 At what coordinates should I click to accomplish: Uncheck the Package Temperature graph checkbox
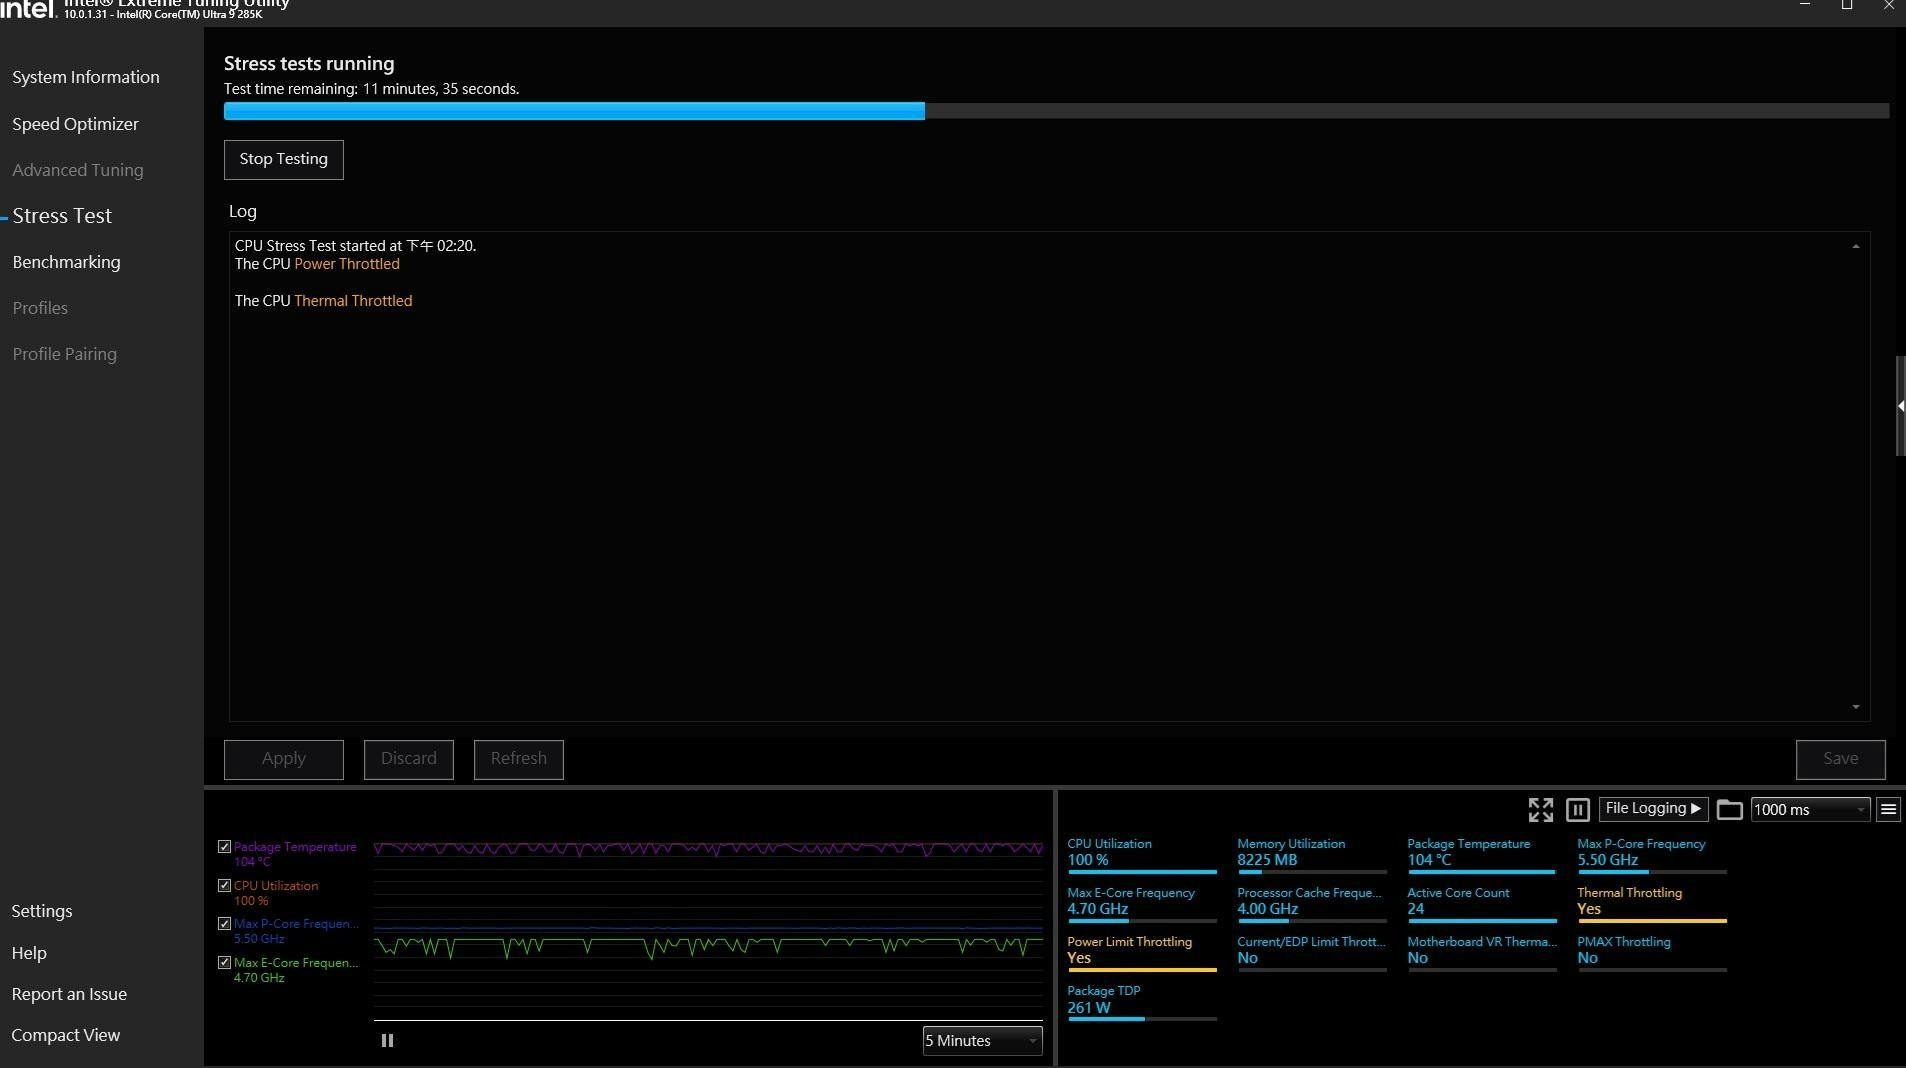coord(225,847)
